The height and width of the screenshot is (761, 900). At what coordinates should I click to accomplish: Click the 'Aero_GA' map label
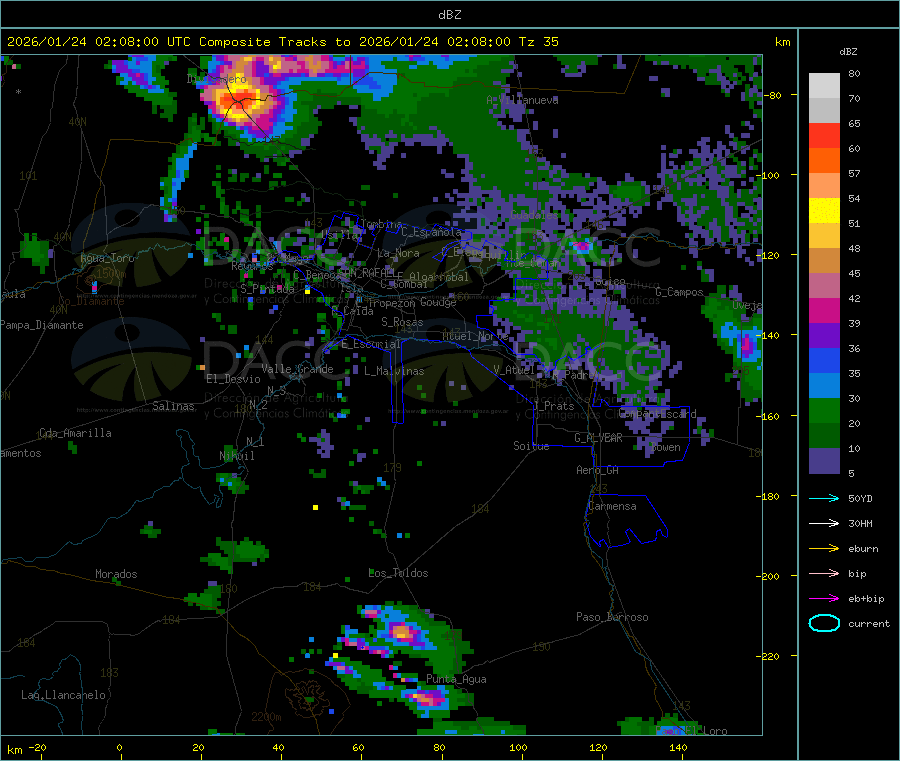[598, 470]
